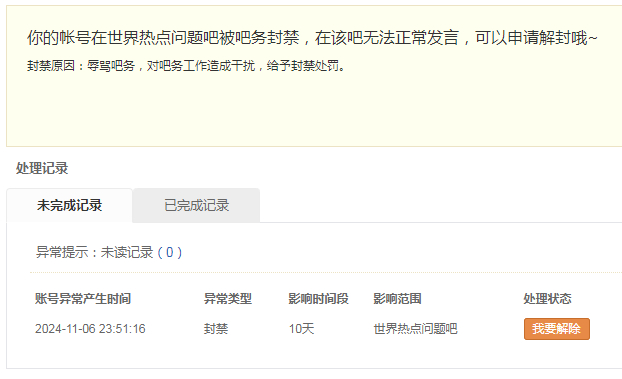Switch to the 未完成记录 tab
The height and width of the screenshot is (379, 622).
[x=69, y=206]
